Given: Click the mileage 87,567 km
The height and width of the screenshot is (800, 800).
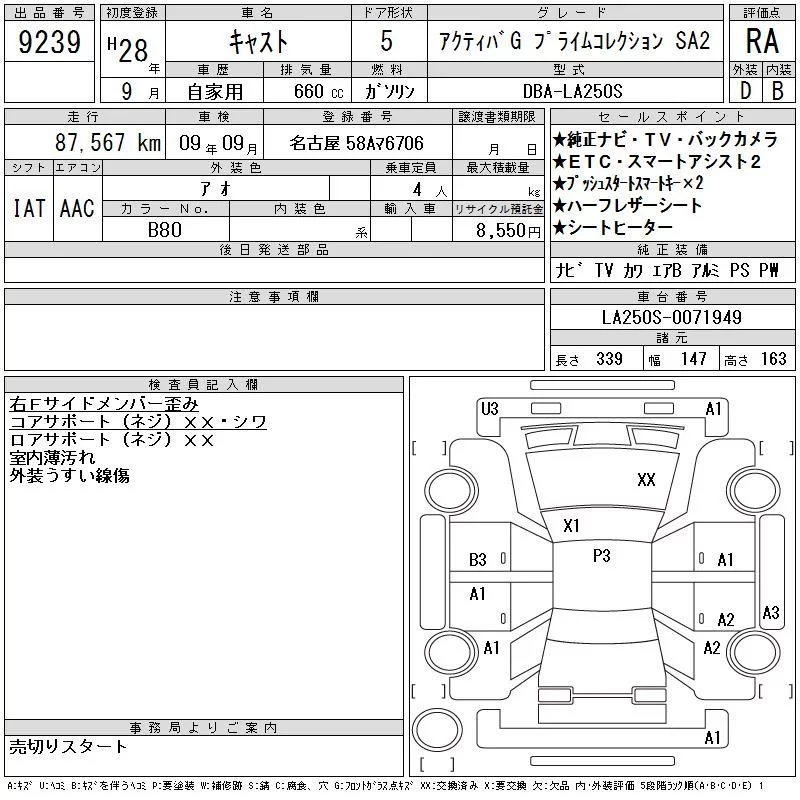Looking at the screenshot, I should pos(108,142).
